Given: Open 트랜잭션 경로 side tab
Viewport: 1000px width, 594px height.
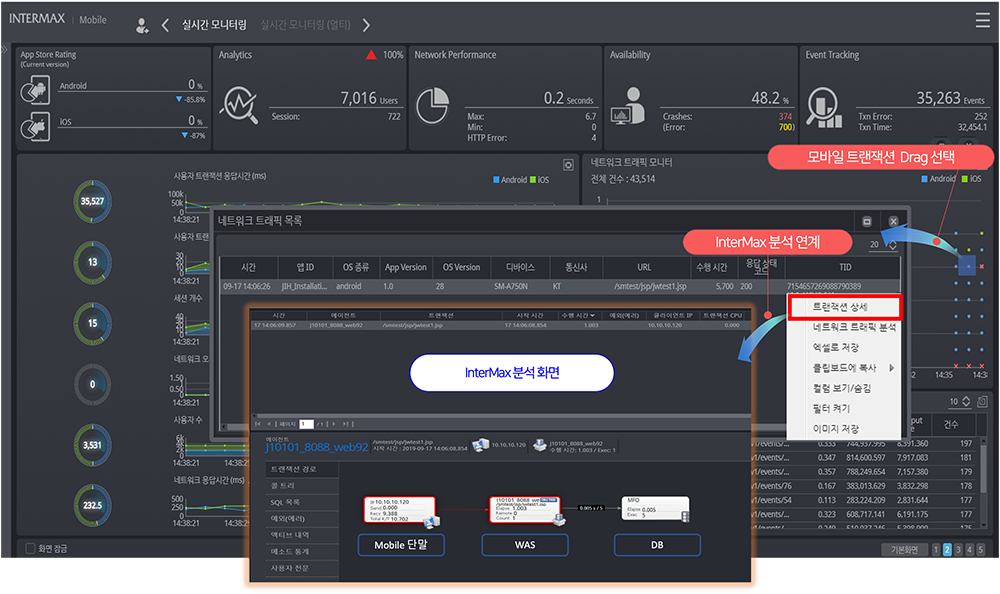Looking at the screenshot, I should coord(302,470).
